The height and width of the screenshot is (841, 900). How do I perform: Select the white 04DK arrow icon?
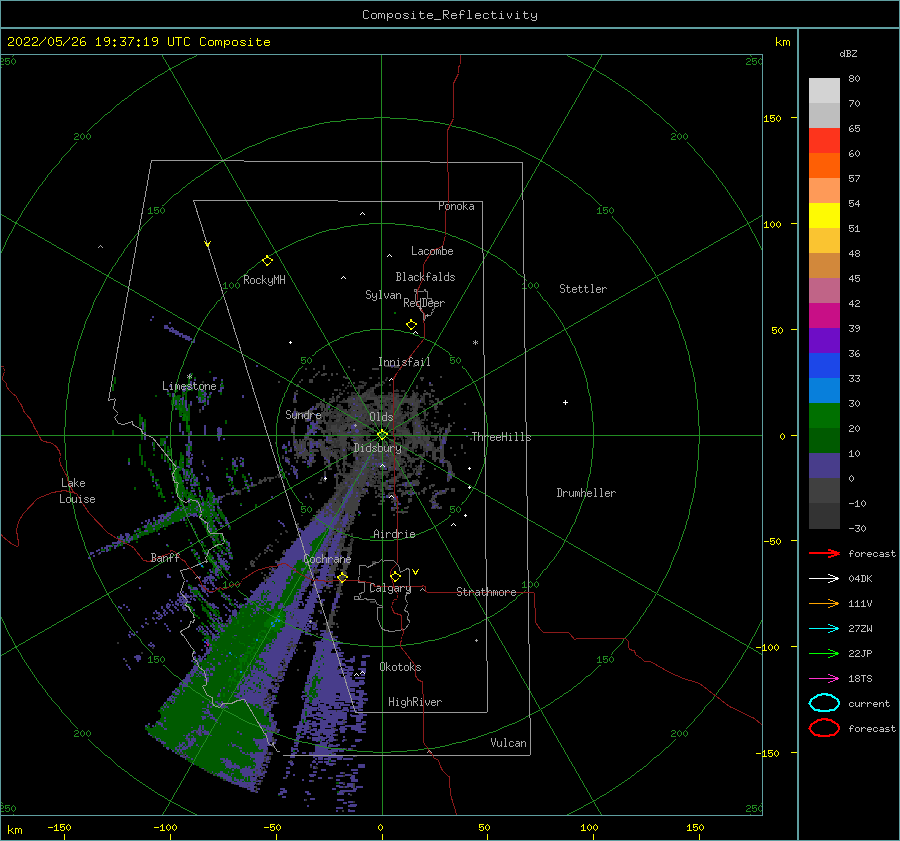824,579
